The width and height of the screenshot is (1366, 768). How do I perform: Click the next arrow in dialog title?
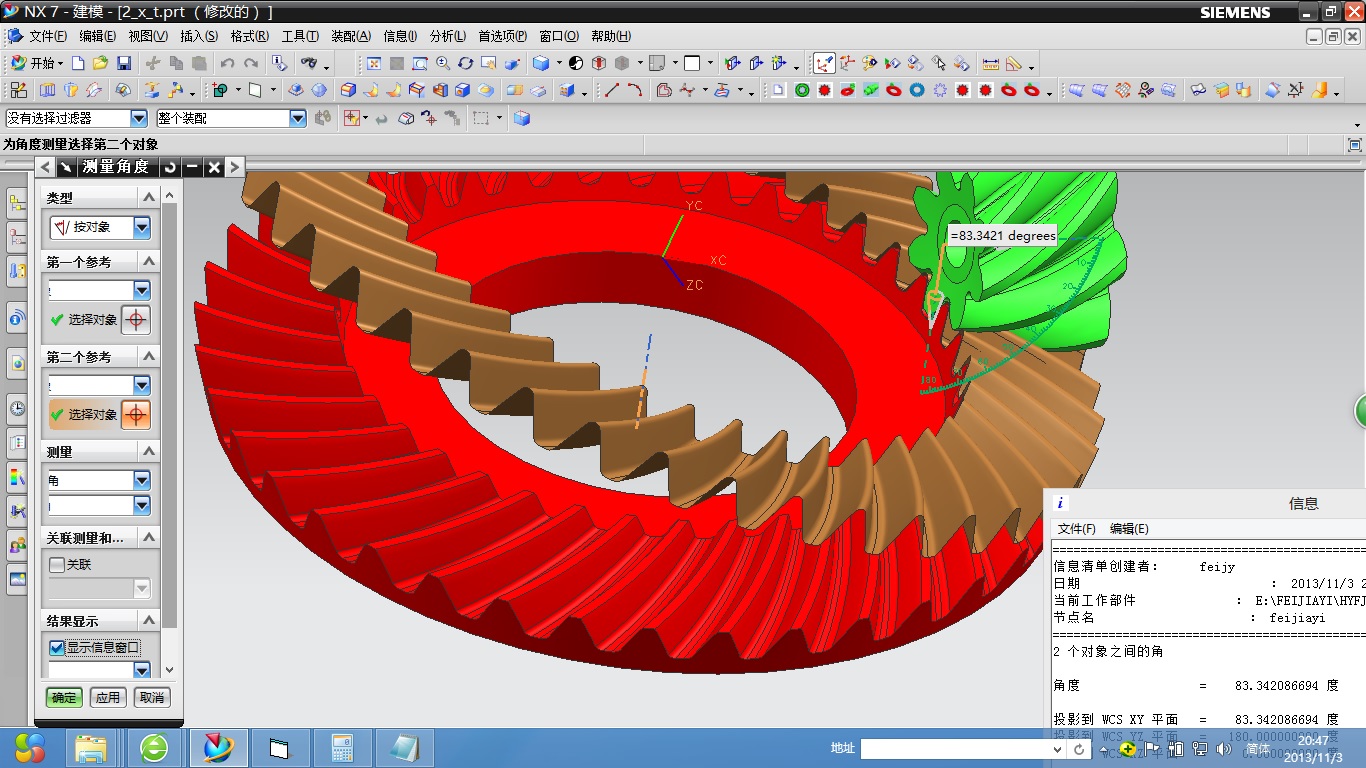[x=234, y=167]
